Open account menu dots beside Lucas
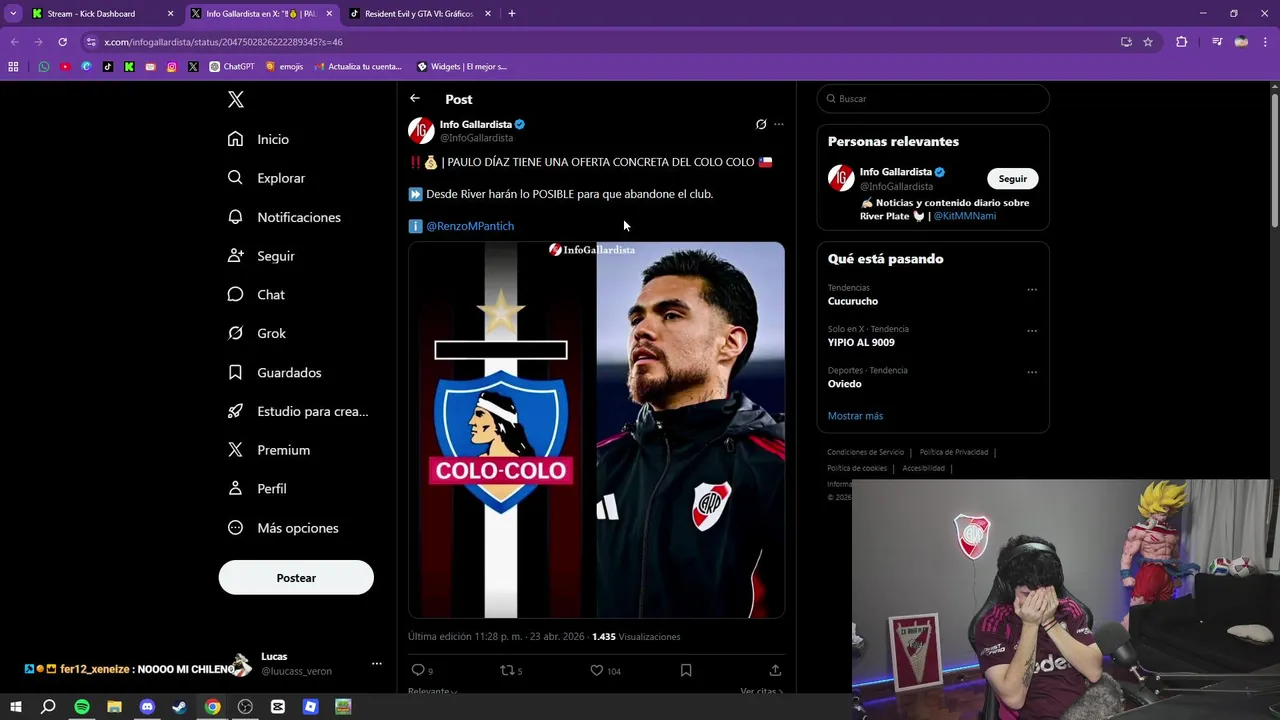The height and width of the screenshot is (720, 1280). [x=376, y=664]
